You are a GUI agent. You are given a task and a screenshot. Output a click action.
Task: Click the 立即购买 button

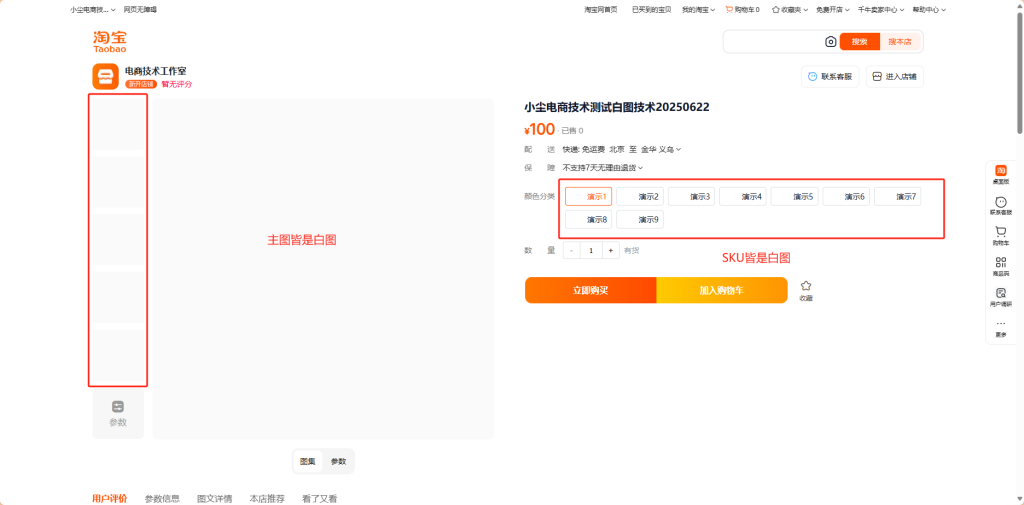pos(590,290)
